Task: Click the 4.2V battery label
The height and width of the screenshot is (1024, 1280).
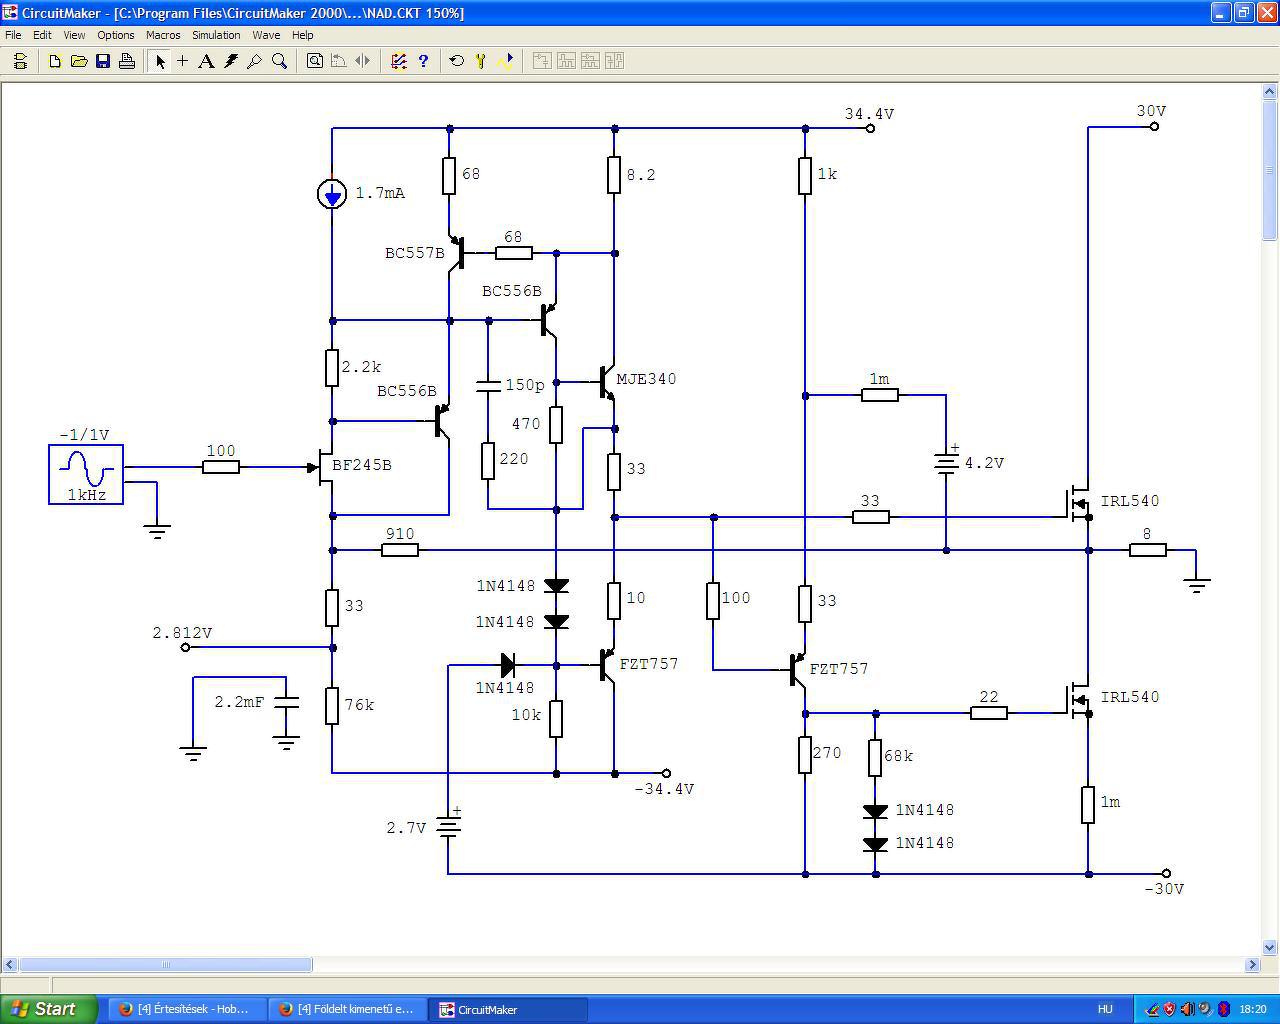Action: 984,463
